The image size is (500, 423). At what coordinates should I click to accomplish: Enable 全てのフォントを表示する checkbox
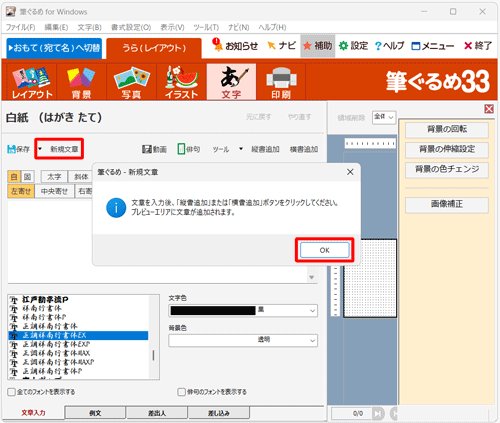(x=12, y=392)
